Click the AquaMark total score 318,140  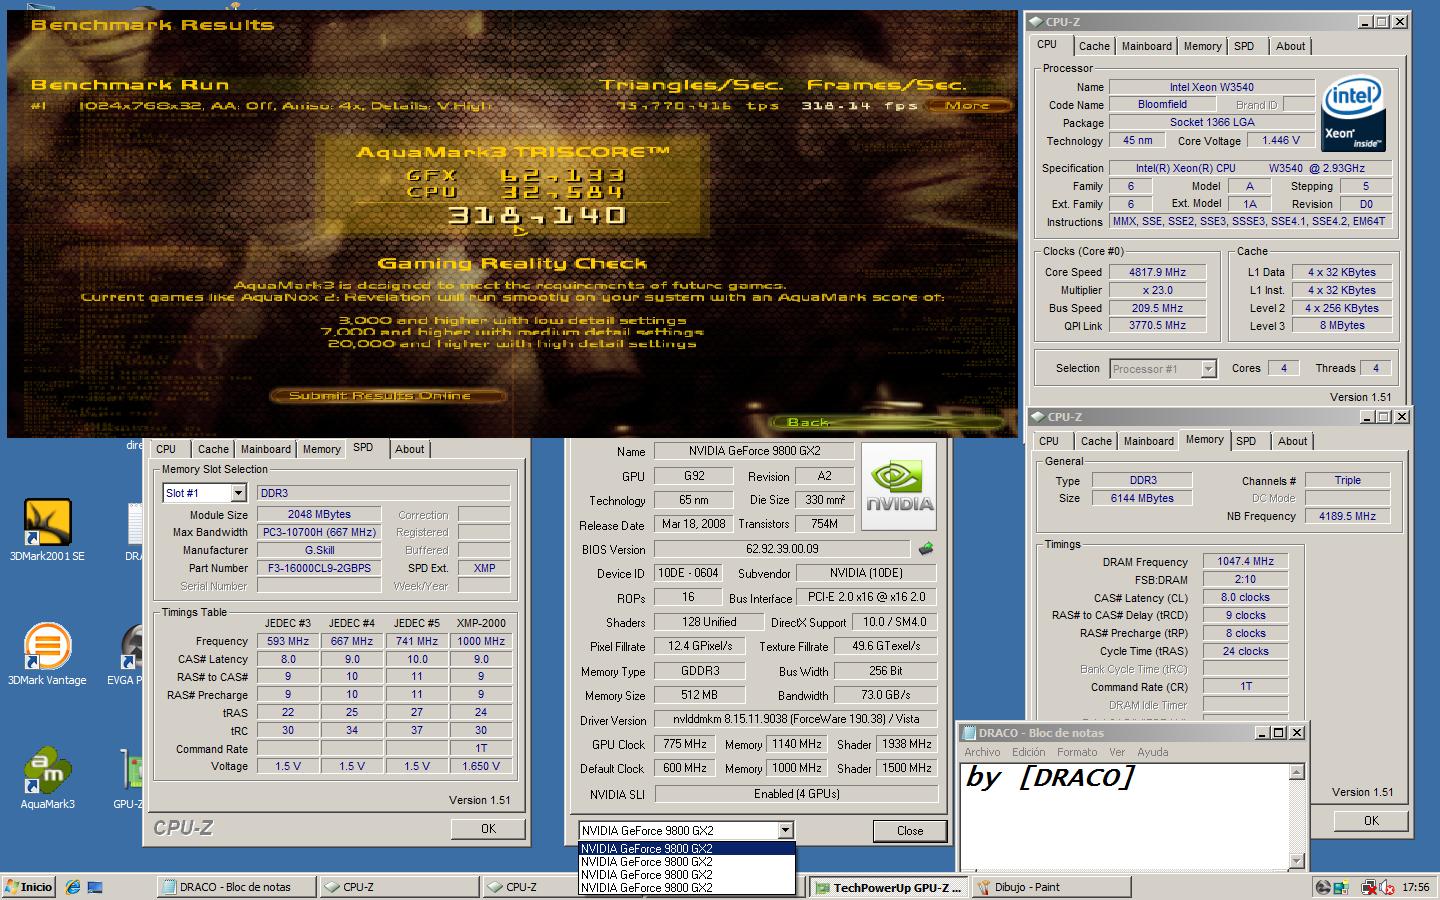tap(537, 215)
